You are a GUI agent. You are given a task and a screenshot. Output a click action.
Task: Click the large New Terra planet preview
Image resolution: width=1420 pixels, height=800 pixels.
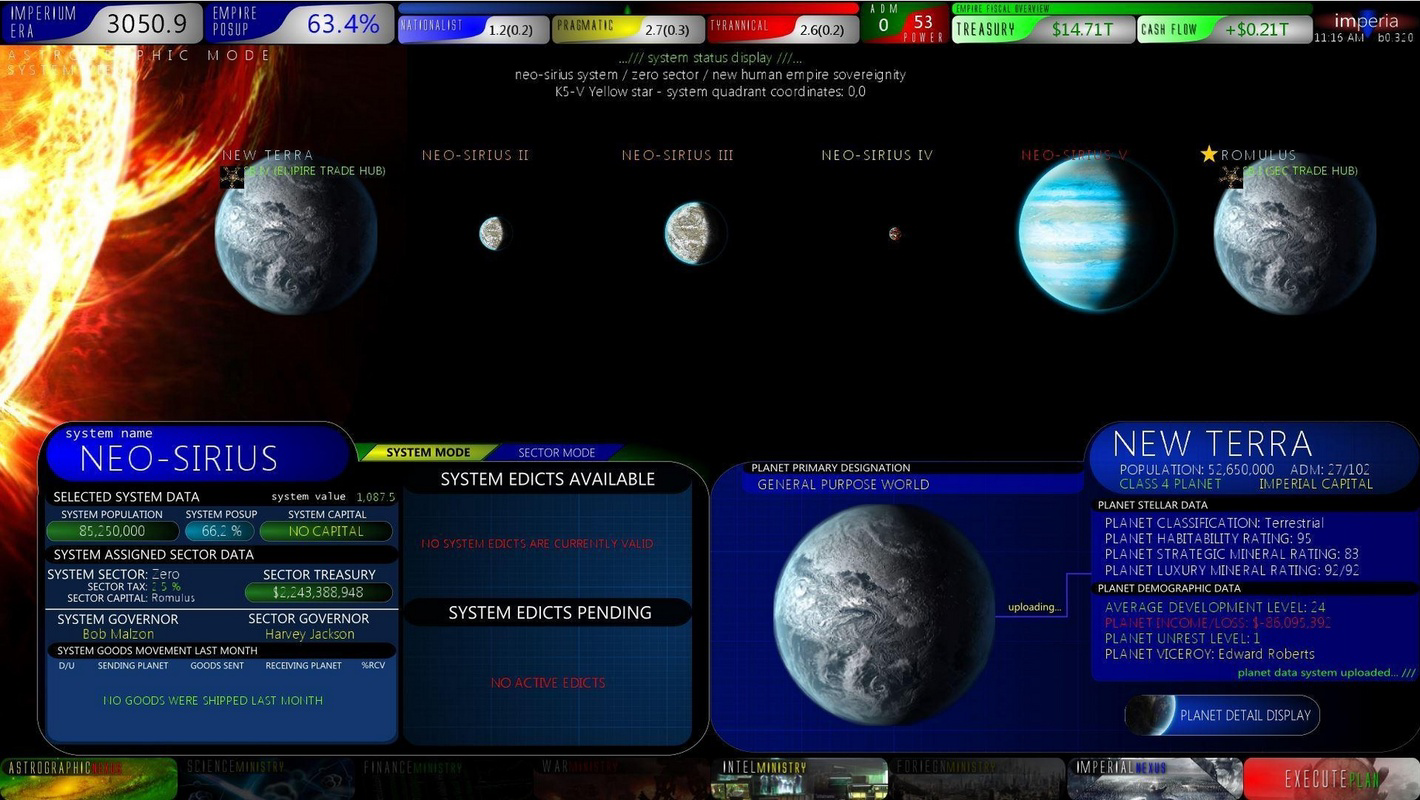884,614
